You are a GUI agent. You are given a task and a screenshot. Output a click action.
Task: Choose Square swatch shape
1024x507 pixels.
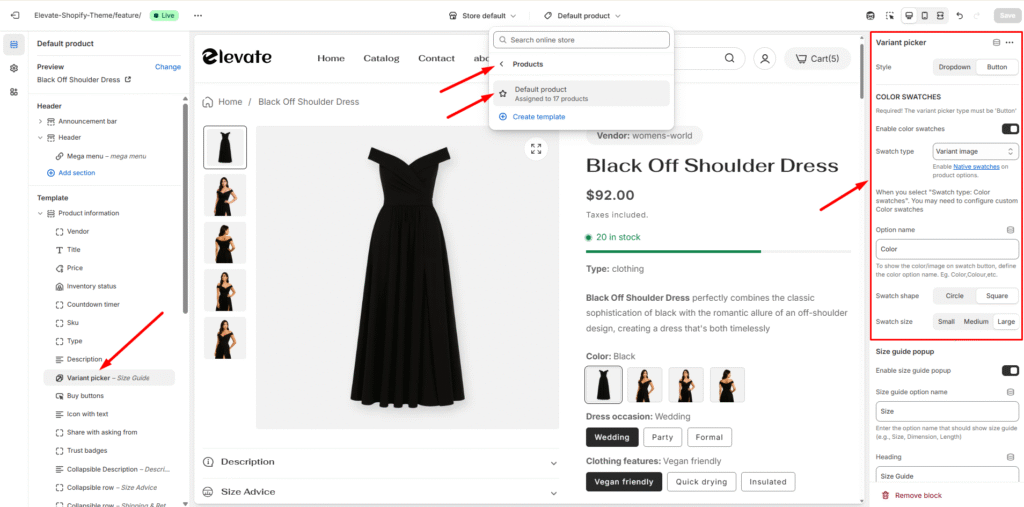coord(997,296)
